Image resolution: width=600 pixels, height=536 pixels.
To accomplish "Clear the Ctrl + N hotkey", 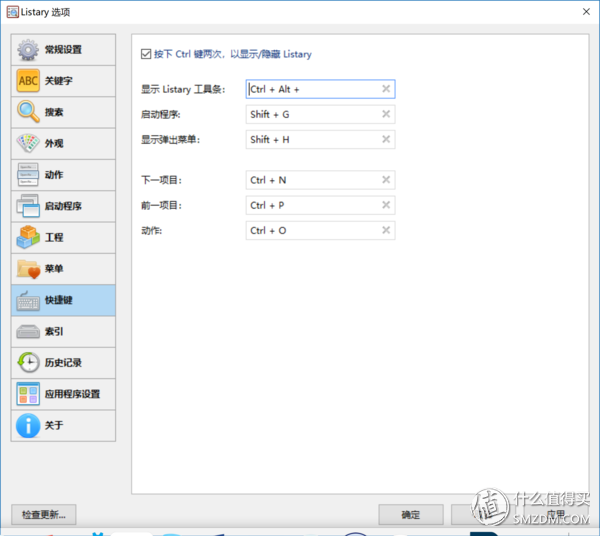I will click(x=386, y=180).
